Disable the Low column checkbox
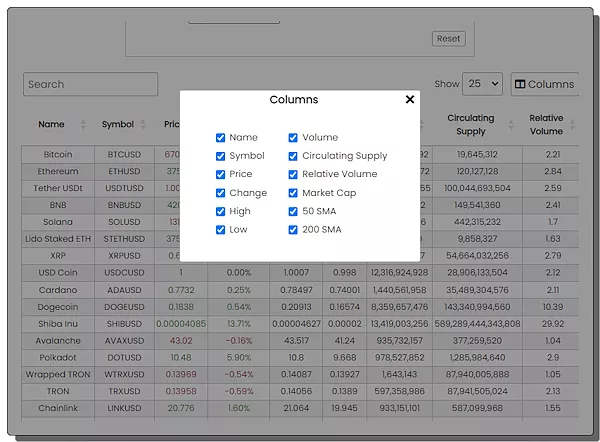Image resolution: width=600 pixels, height=442 pixels. click(220, 230)
